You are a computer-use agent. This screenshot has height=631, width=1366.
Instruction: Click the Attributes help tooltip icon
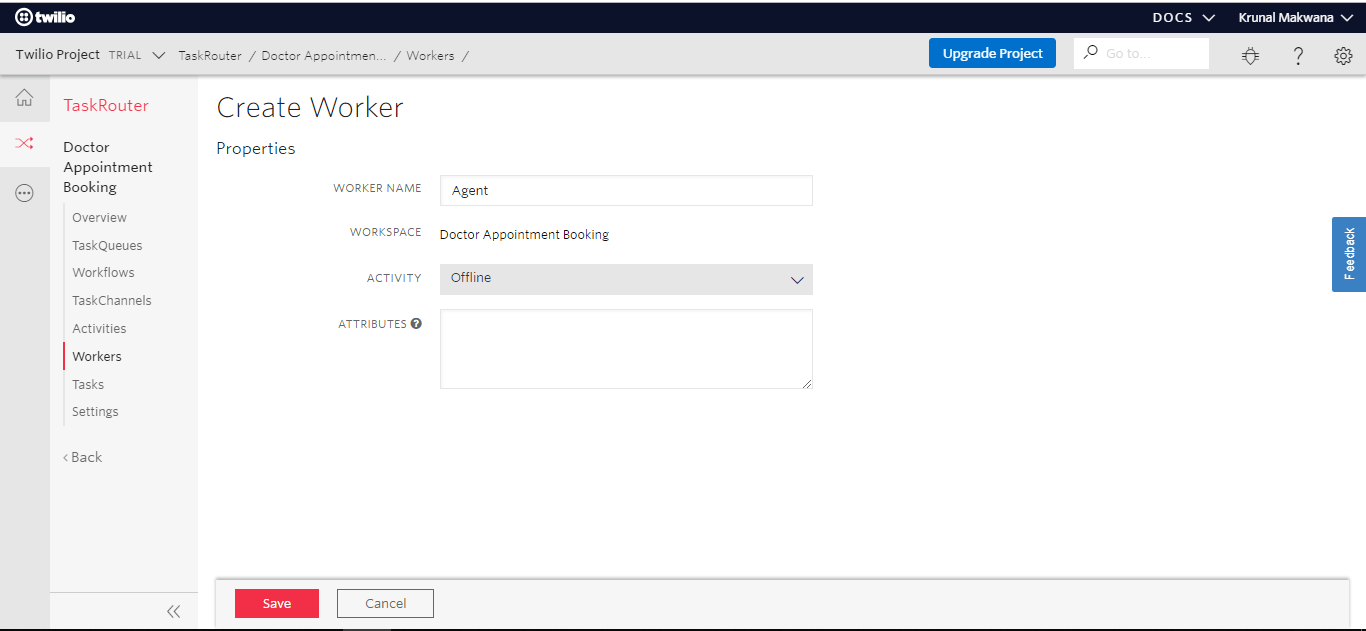[418, 323]
